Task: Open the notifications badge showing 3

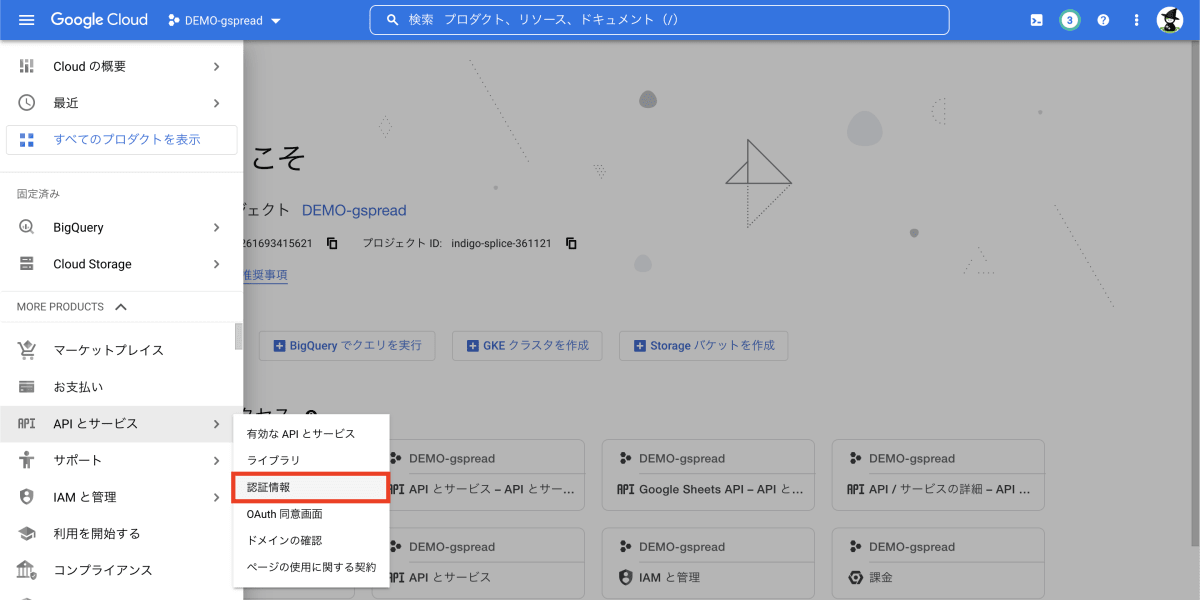Action: pos(1070,20)
